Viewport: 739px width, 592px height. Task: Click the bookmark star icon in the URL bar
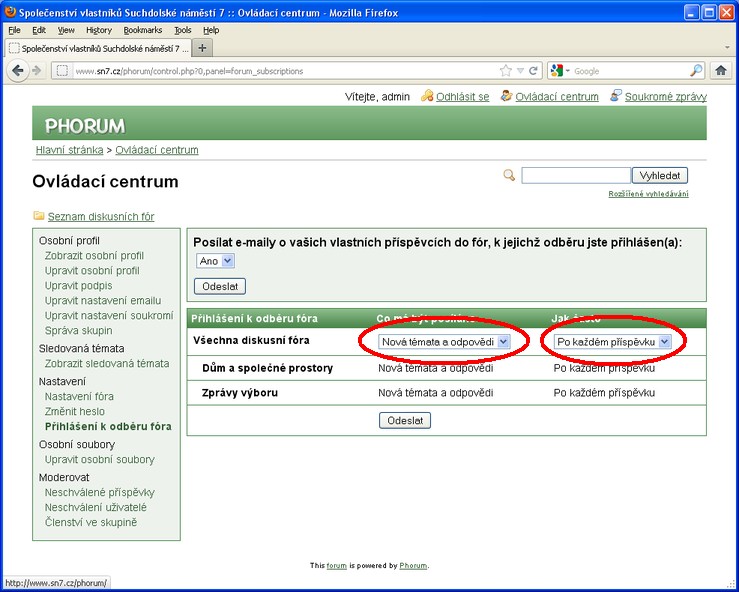coord(507,71)
